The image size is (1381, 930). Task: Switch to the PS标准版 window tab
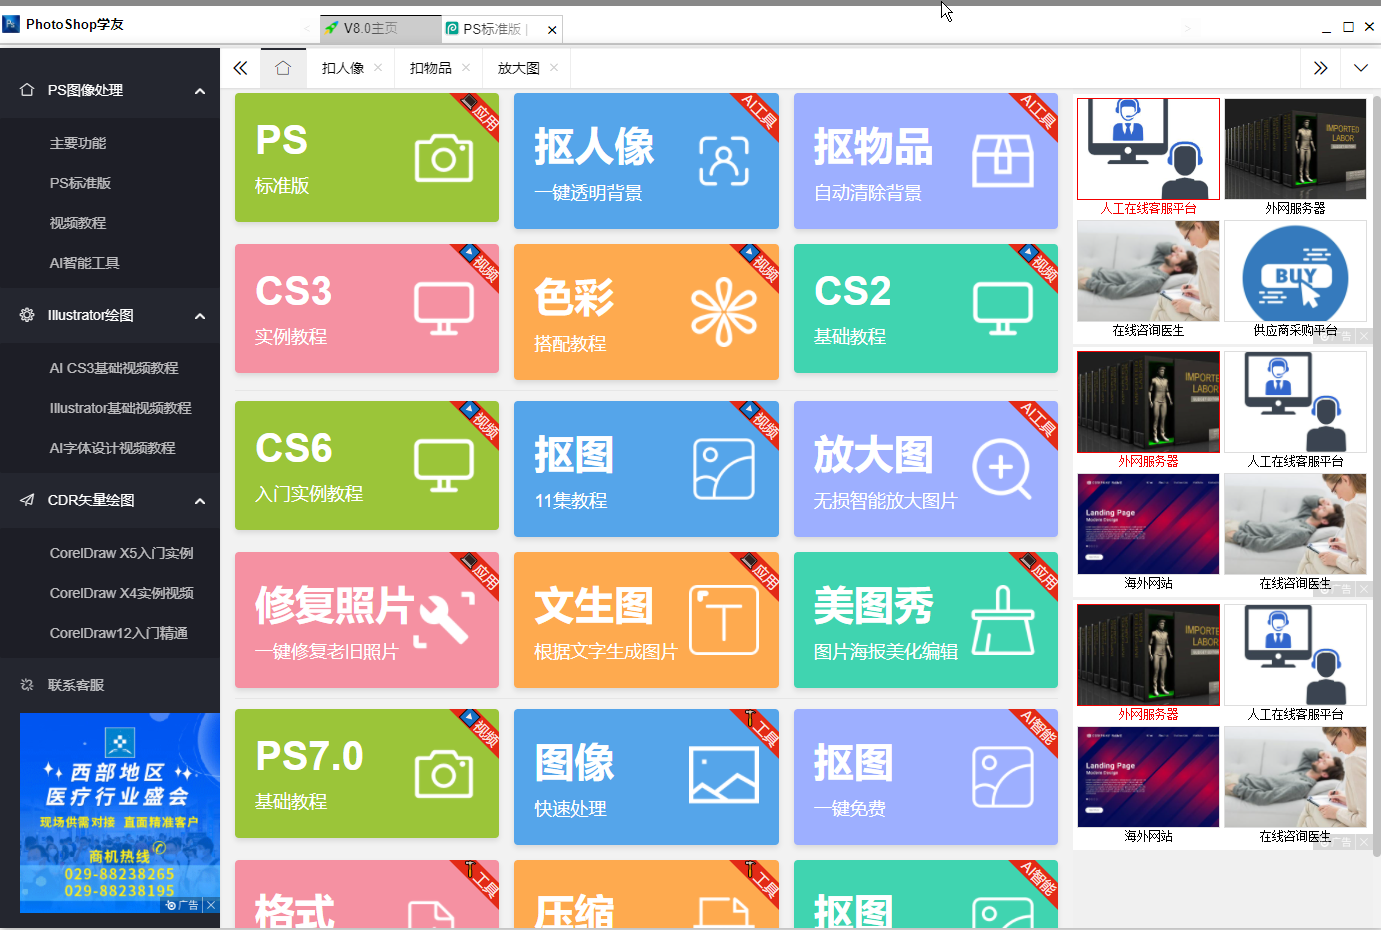click(492, 29)
